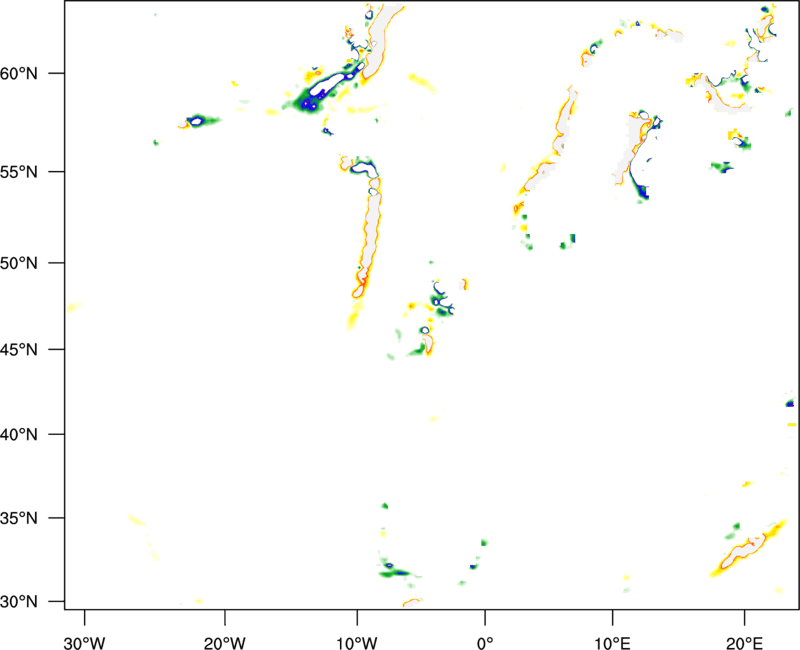The height and width of the screenshot is (650, 800).
Task: Click the 55°N latitude label
Action: point(19,172)
